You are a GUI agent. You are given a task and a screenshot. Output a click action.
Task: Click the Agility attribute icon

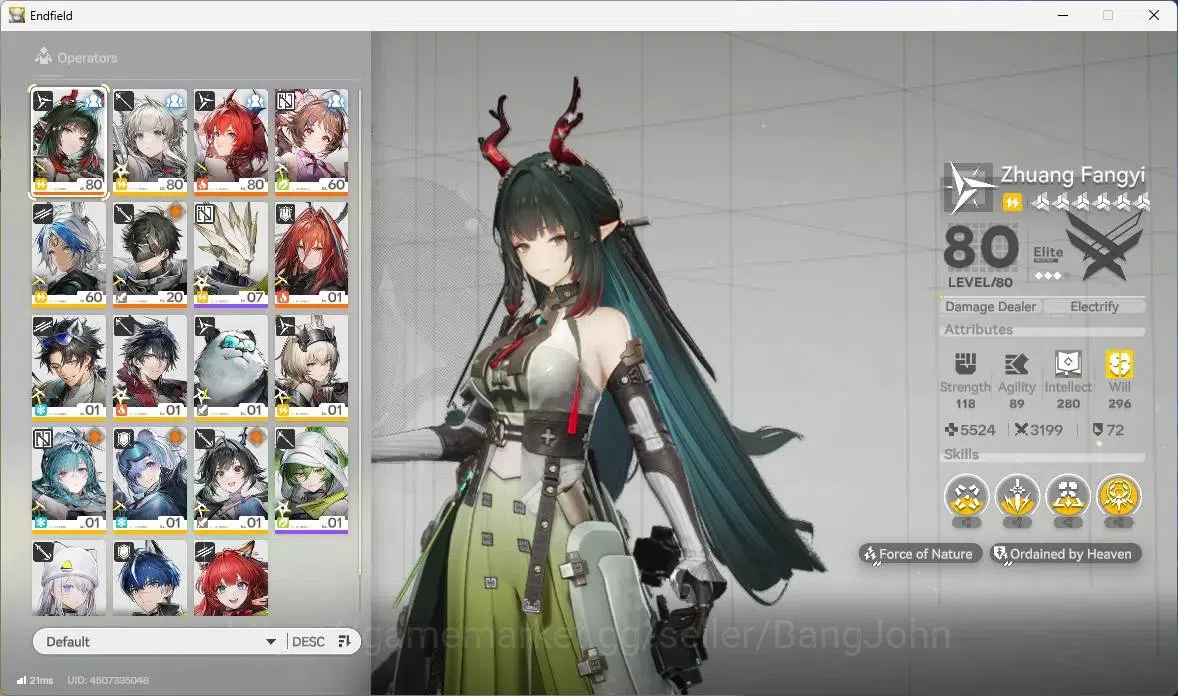click(x=1016, y=365)
